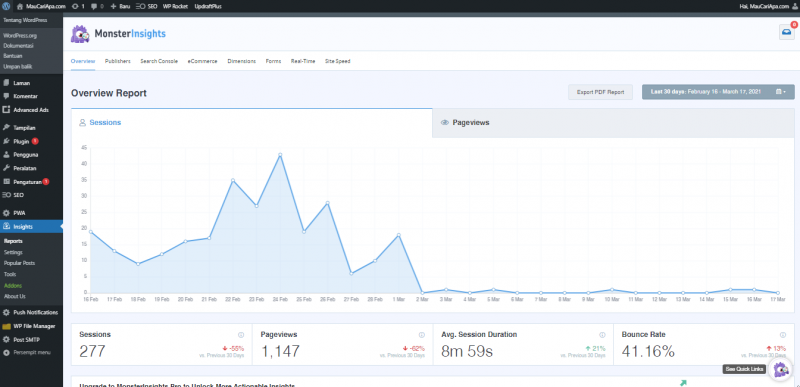800x387 pixels.
Task: Open the WordPress logo menu
Action: coord(6,6)
